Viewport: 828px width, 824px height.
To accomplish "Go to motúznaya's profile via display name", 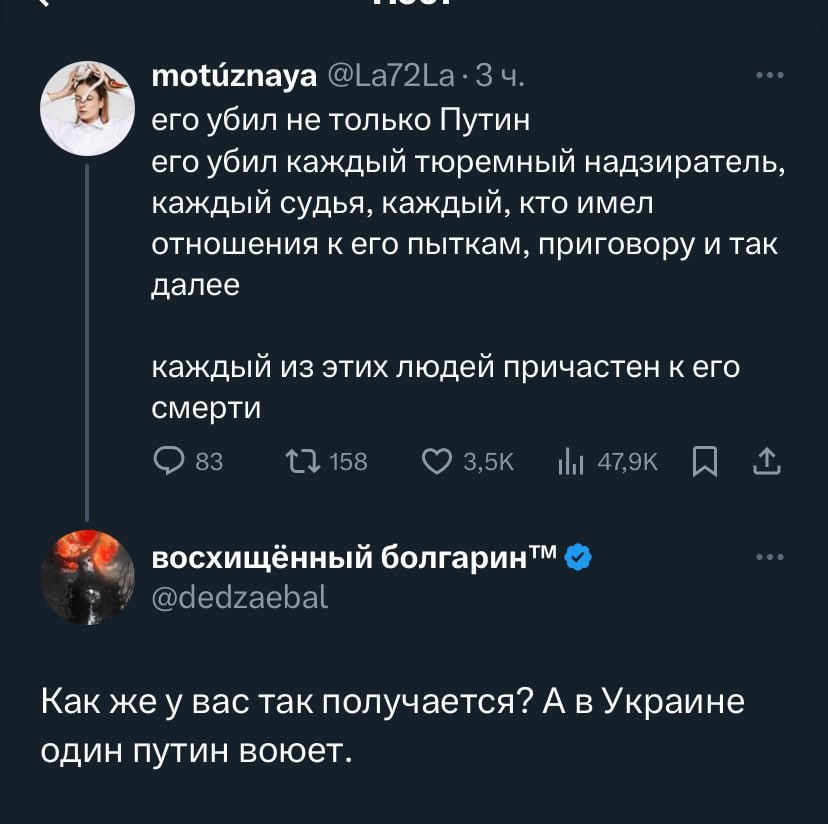I will pos(233,75).
